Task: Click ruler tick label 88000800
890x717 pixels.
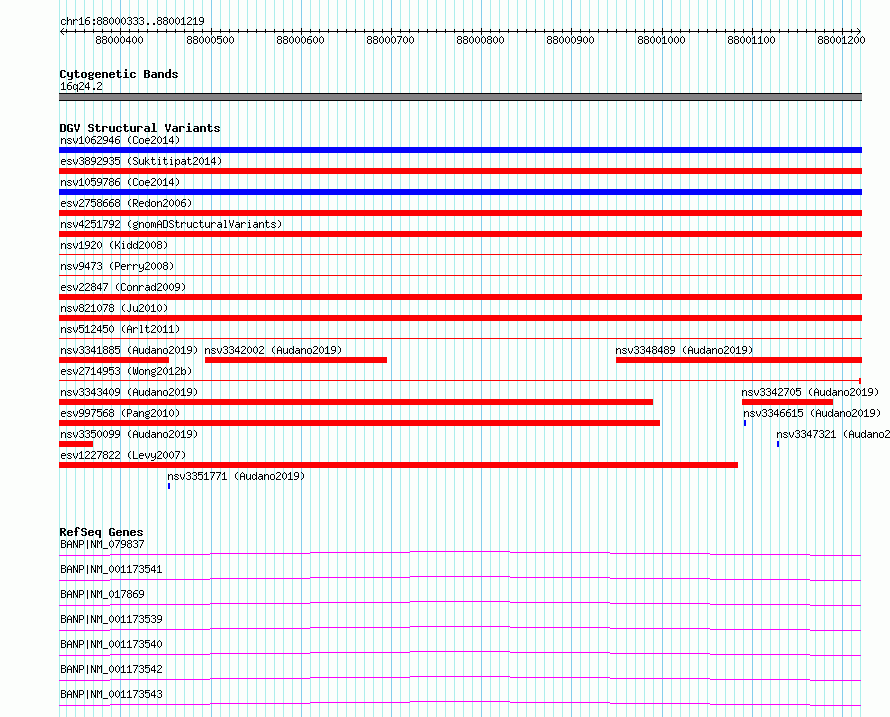Action: (480, 40)
